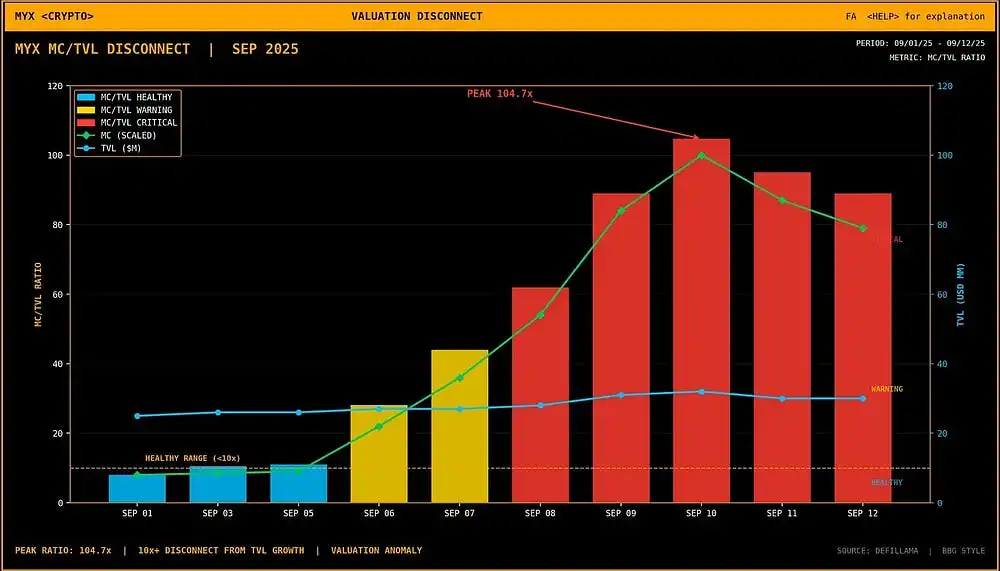
Task: Click the 10x+ DISCONNECT FROM TVL GROWTH footer
Action: click(221, 550)
